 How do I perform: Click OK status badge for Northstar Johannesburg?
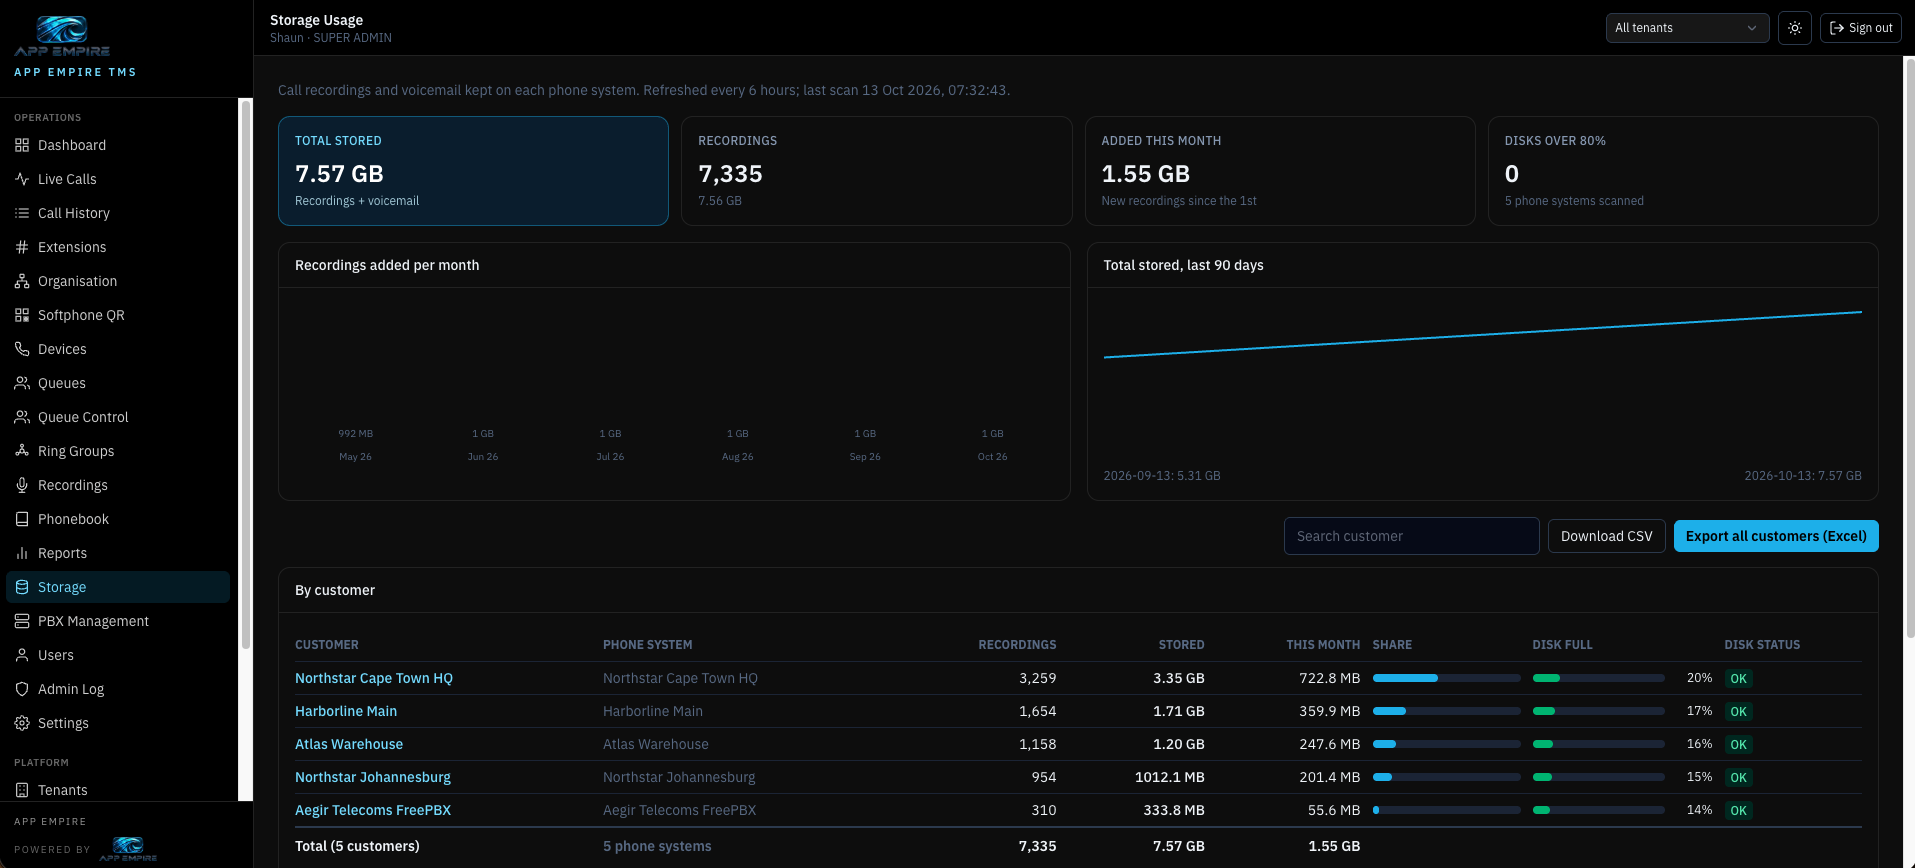pos(1739,777)
